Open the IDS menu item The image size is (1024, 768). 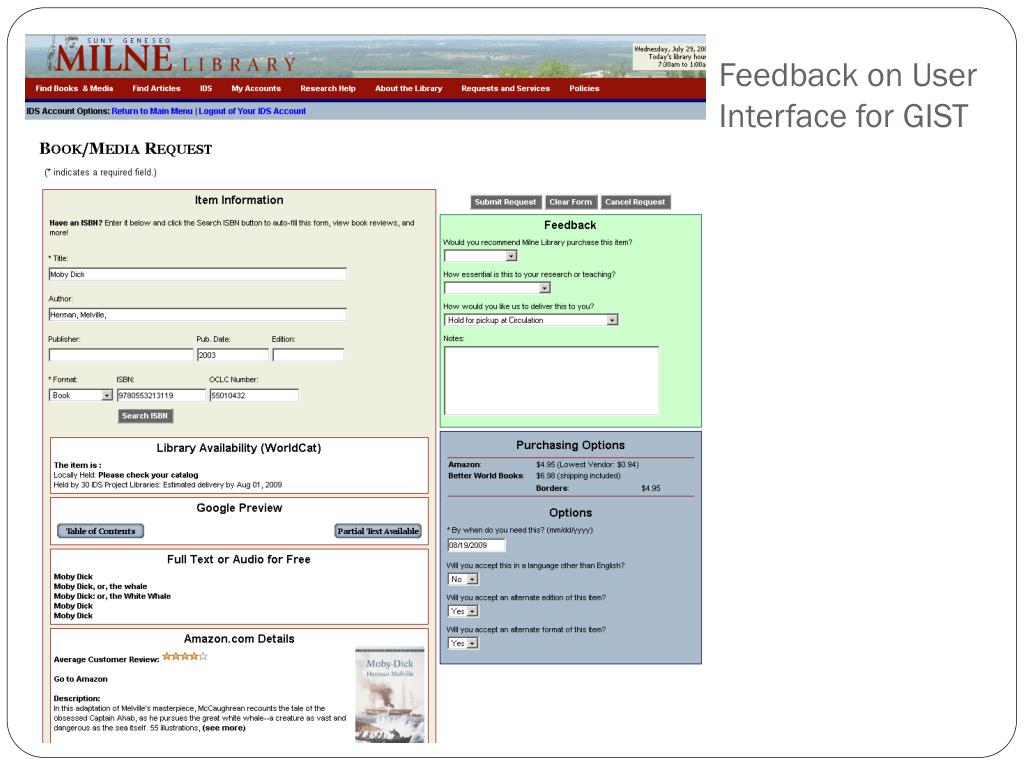pos(206,88)
